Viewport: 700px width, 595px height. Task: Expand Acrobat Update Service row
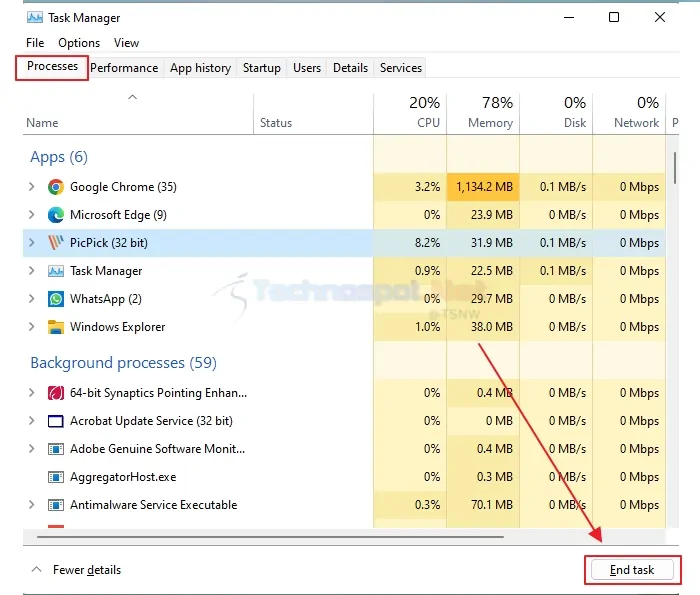31,421
